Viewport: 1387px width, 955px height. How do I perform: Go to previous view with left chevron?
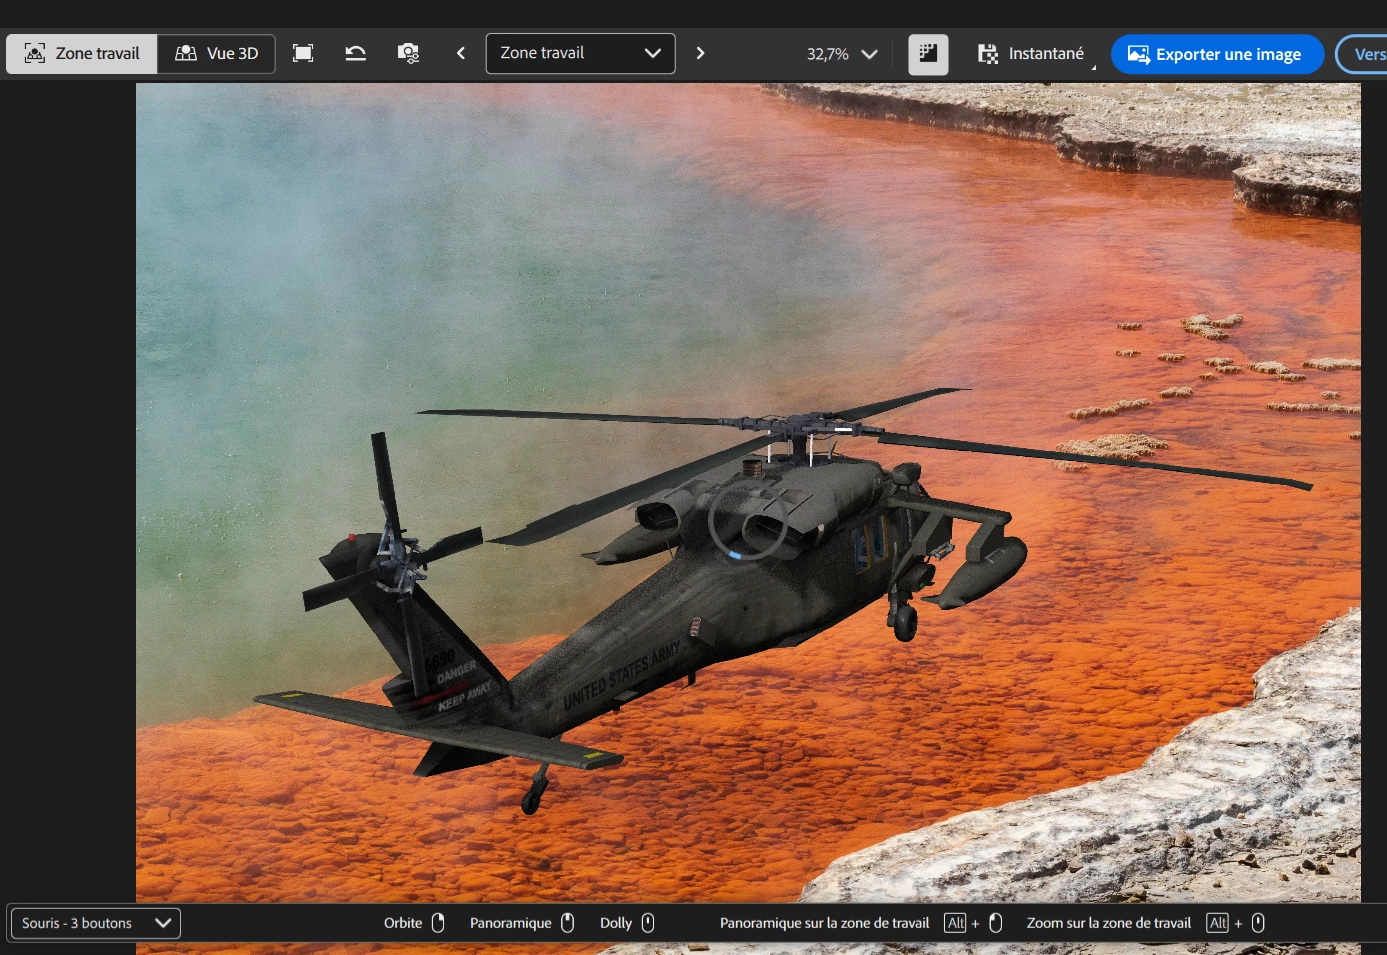[461, 54]
